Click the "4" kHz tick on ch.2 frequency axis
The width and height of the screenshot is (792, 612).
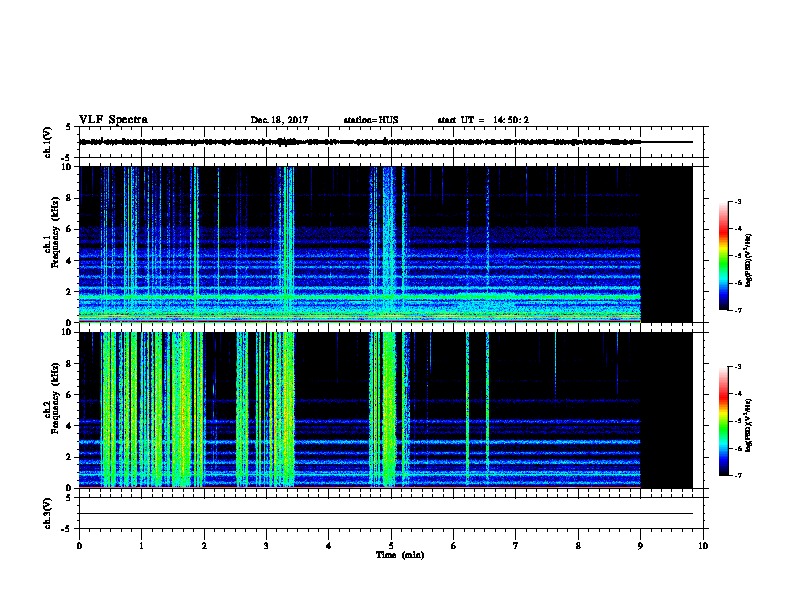70,426
